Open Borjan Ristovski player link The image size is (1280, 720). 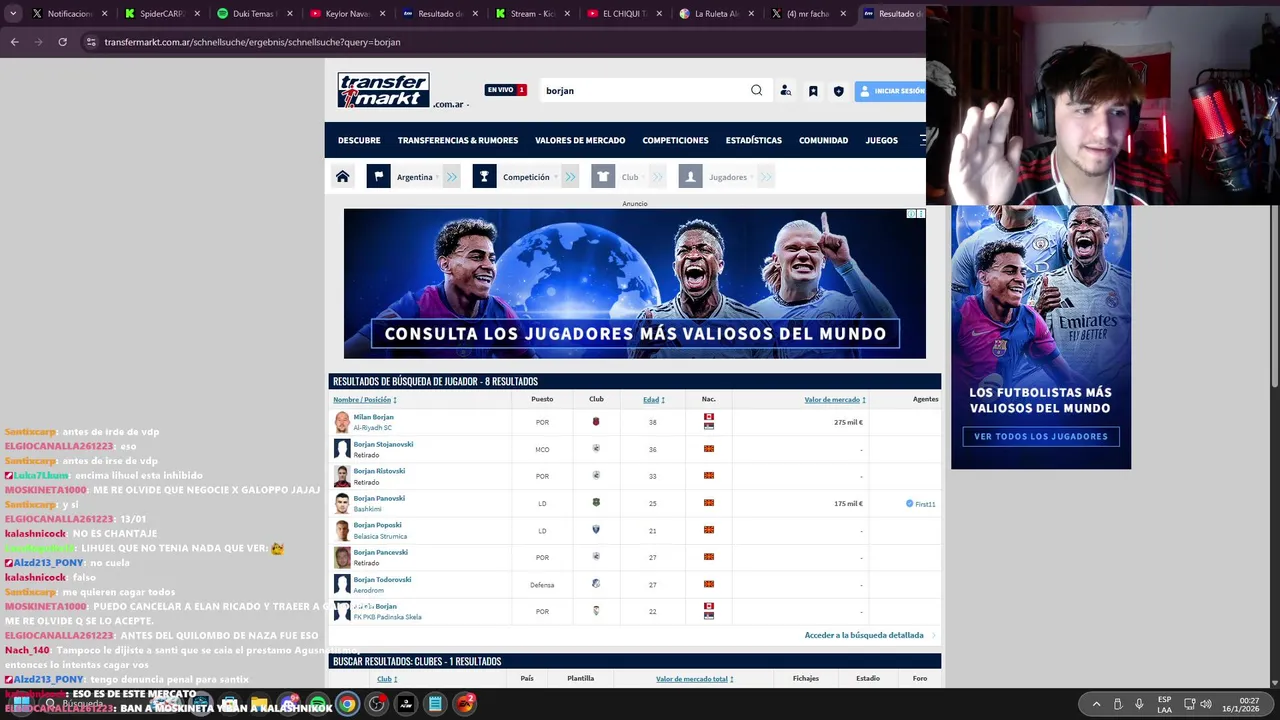pyautogui.click(x=379, y=471)
